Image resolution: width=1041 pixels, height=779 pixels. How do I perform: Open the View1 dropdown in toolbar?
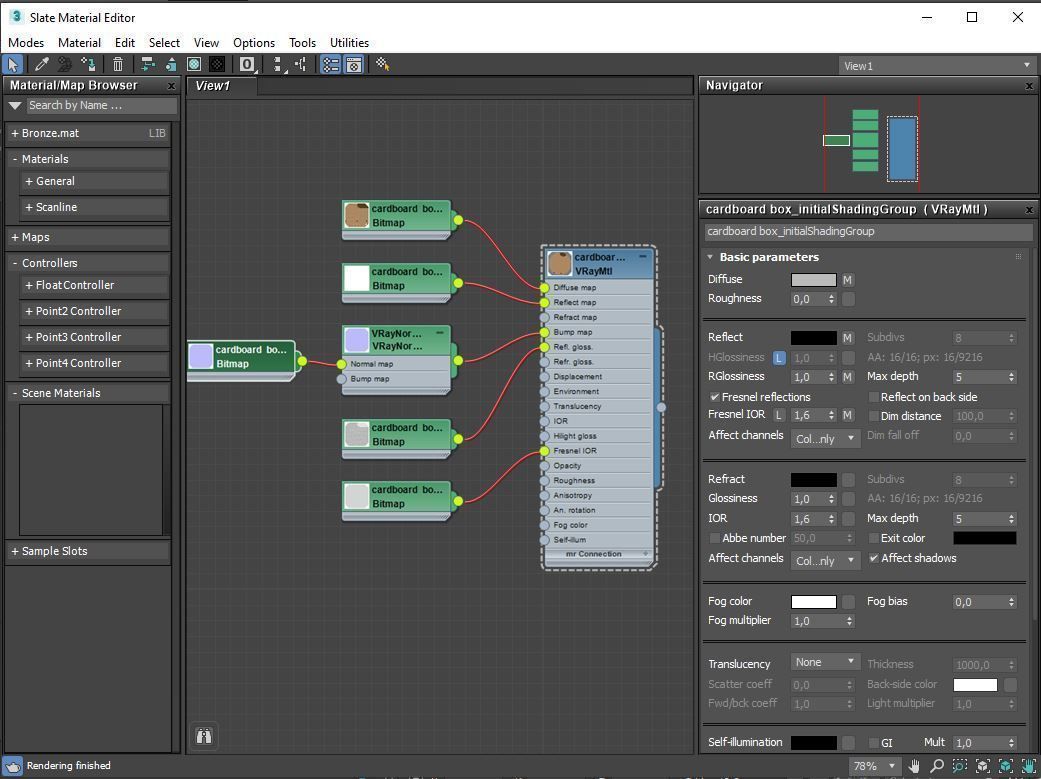point(936,66)
